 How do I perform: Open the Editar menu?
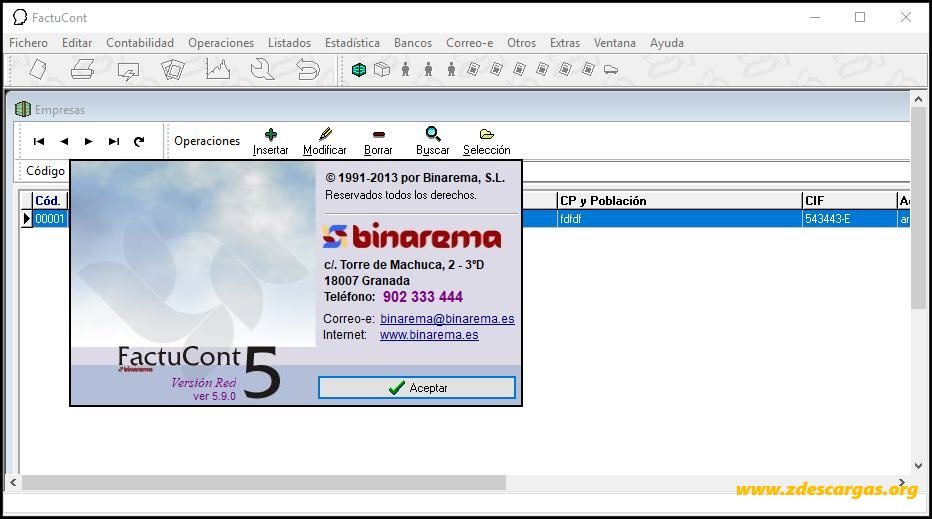click(x=77, y=43)
